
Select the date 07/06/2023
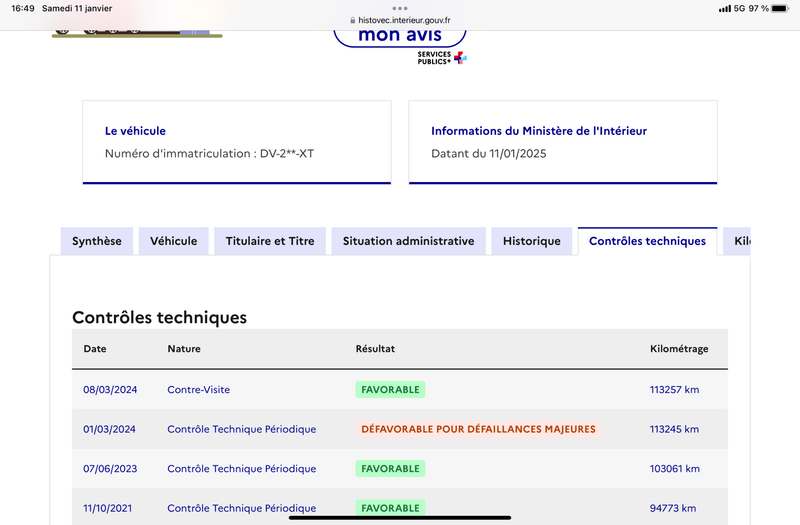[110, 468]
